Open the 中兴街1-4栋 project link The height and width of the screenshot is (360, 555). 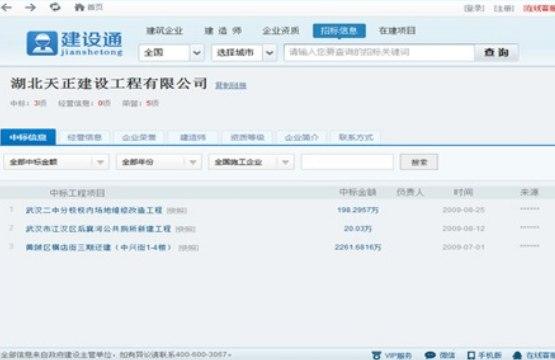point(98,247)
